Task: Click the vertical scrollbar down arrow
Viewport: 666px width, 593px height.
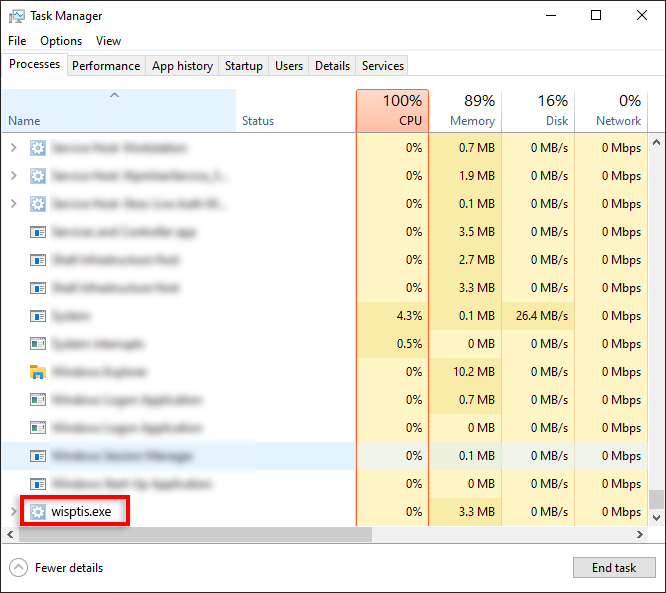Action: 656,517
